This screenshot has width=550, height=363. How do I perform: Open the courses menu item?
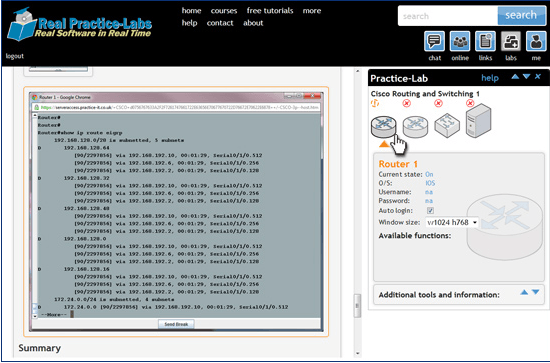click(x=224, y=11)
